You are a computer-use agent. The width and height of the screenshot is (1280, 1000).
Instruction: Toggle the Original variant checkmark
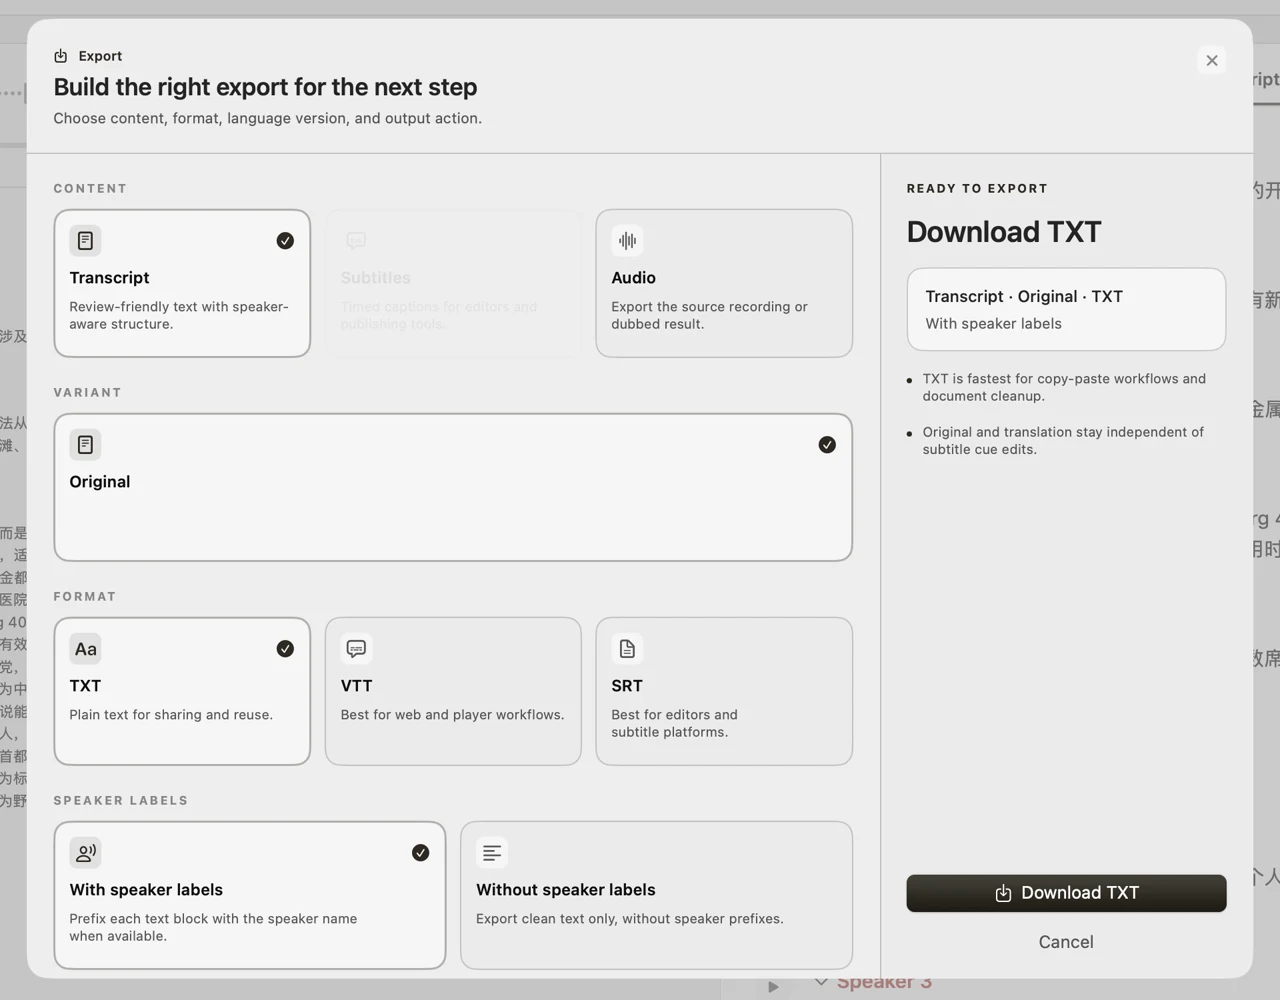click(827, 445)
